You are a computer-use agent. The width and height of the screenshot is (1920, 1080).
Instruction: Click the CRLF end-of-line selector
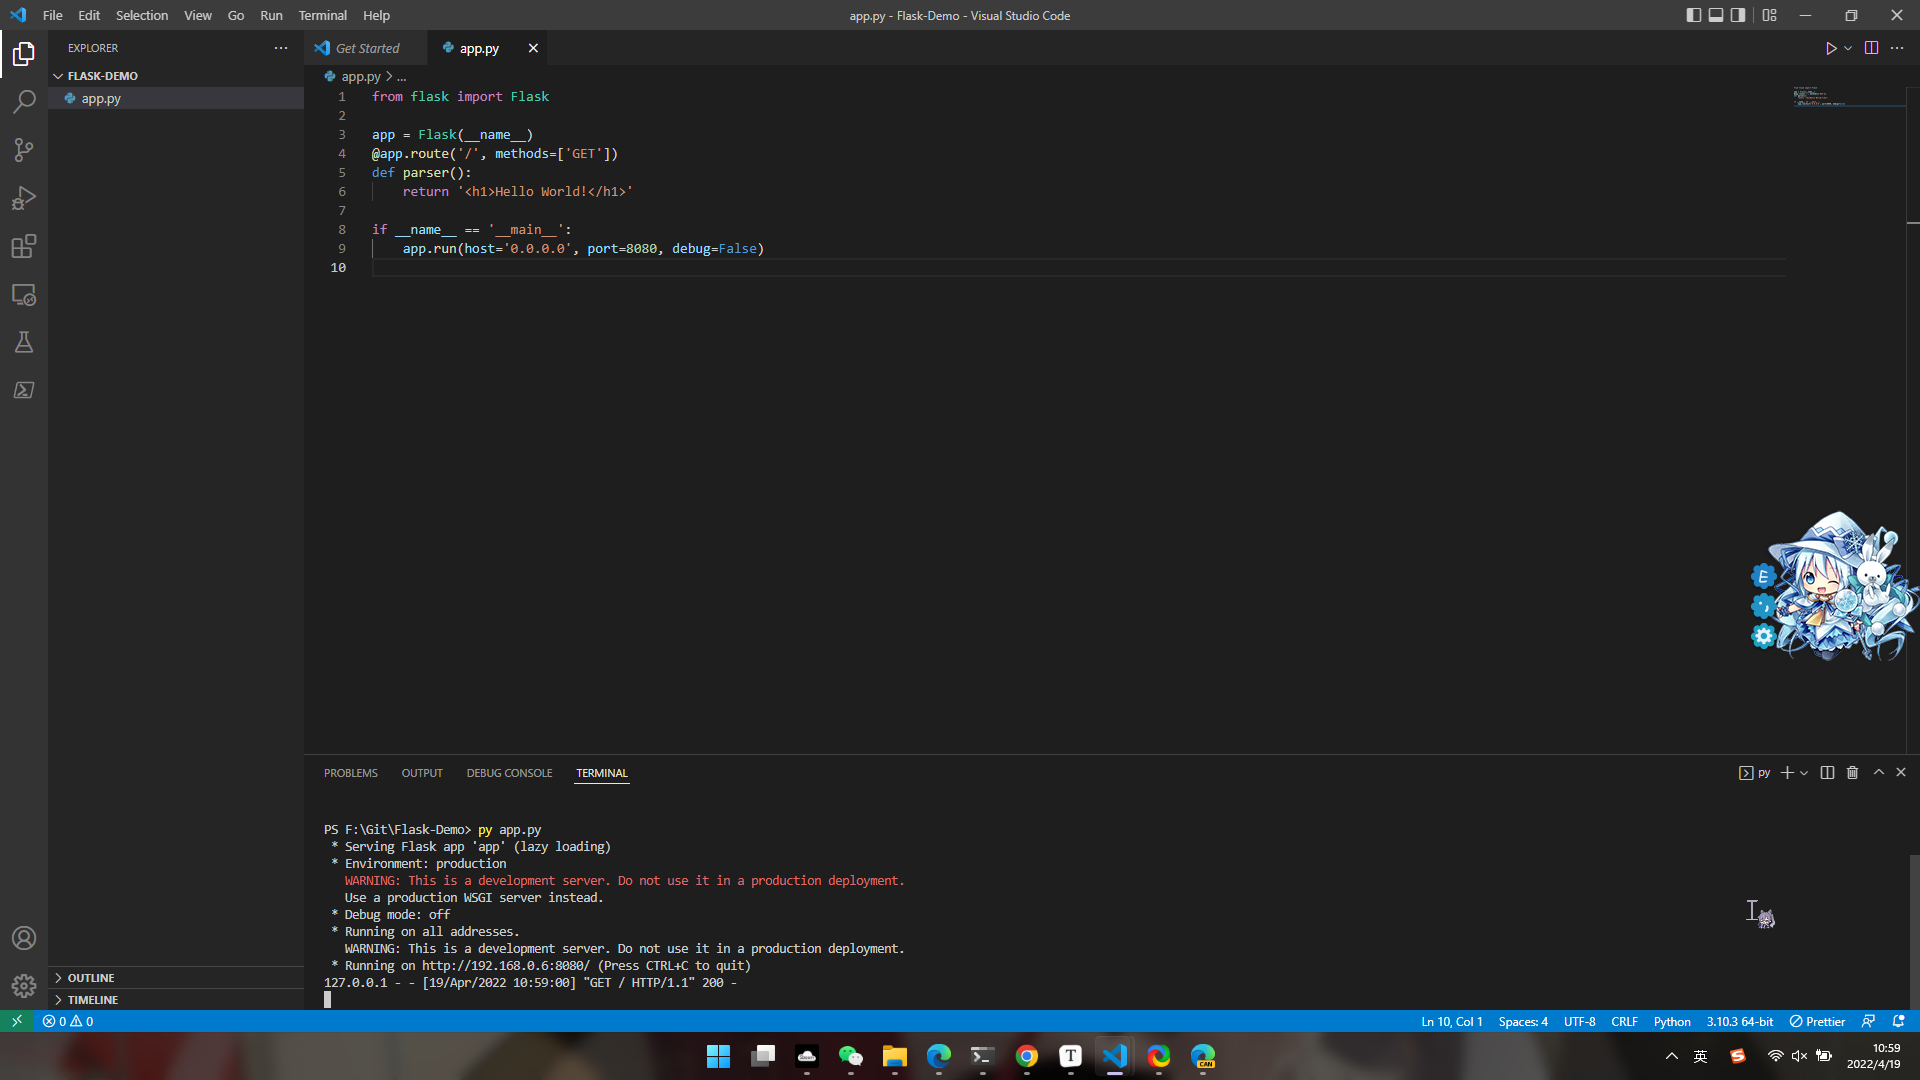click(1624, 1021)
